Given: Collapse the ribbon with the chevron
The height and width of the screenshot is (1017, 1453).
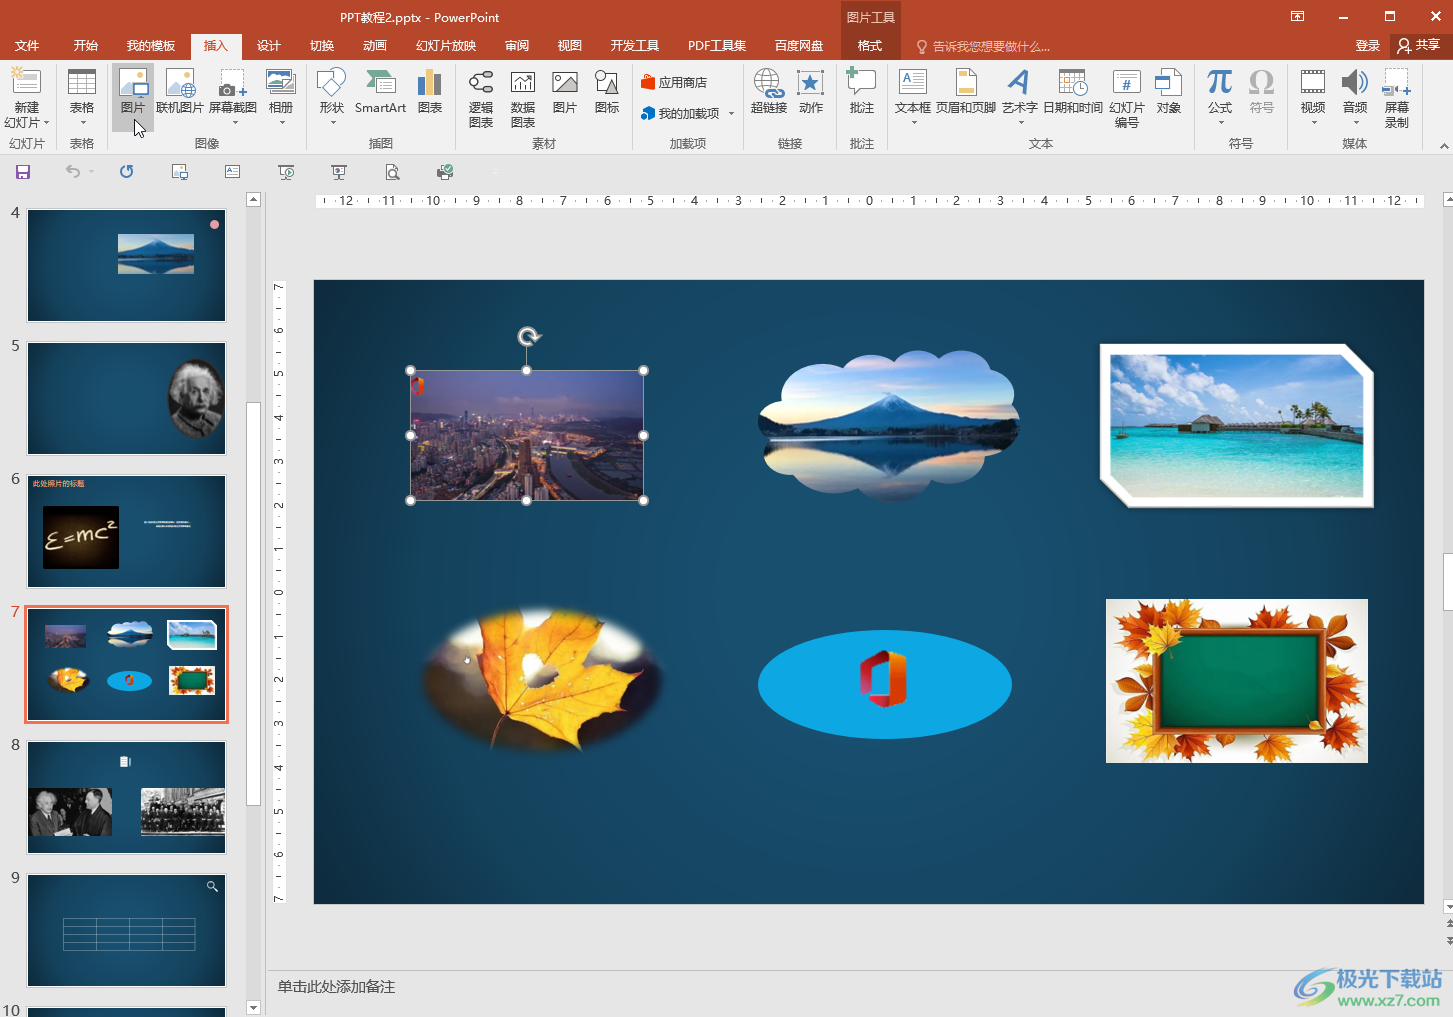Looking at the screenshot, I should (1443, 146).
